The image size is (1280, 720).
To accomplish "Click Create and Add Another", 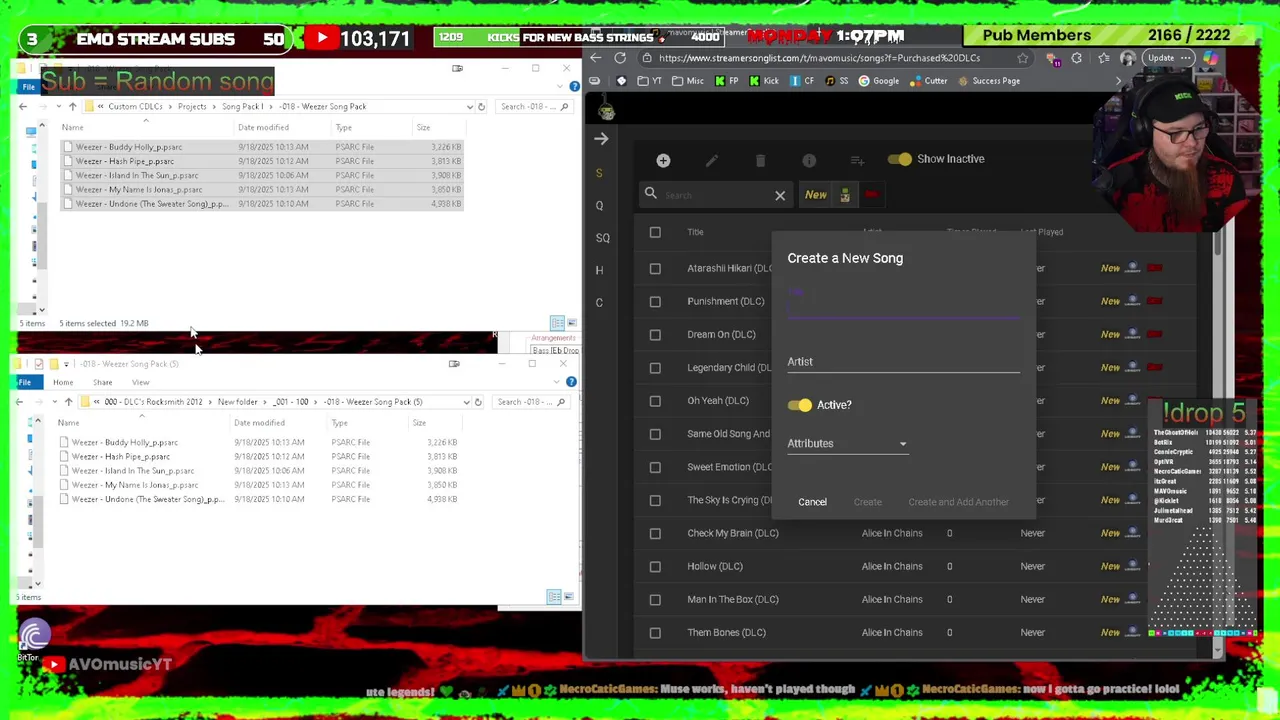I will pos(958,502).
